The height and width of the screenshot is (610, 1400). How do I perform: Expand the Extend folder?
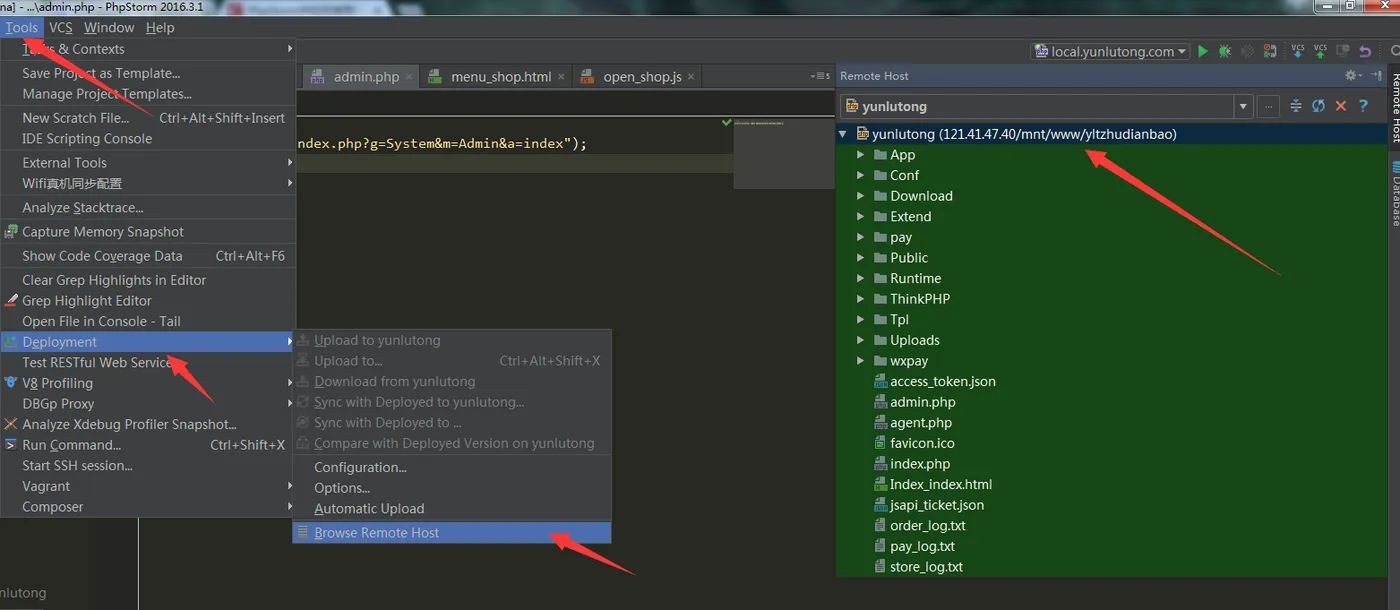860,216
